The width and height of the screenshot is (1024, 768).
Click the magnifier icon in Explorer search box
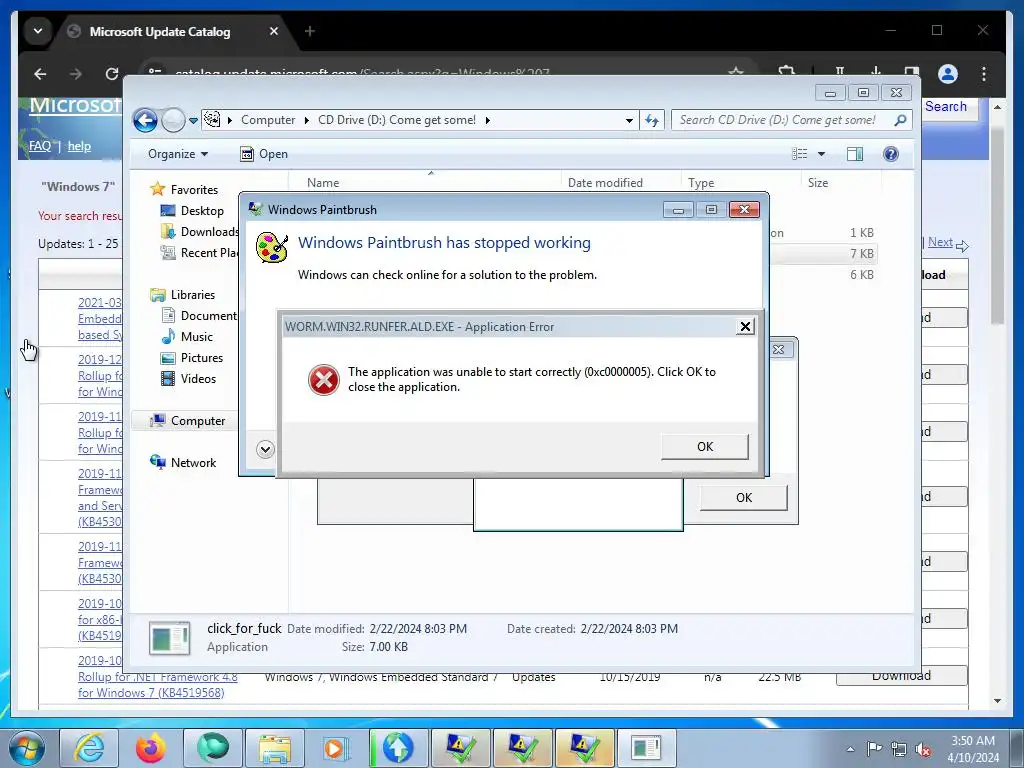coord(901,120)
